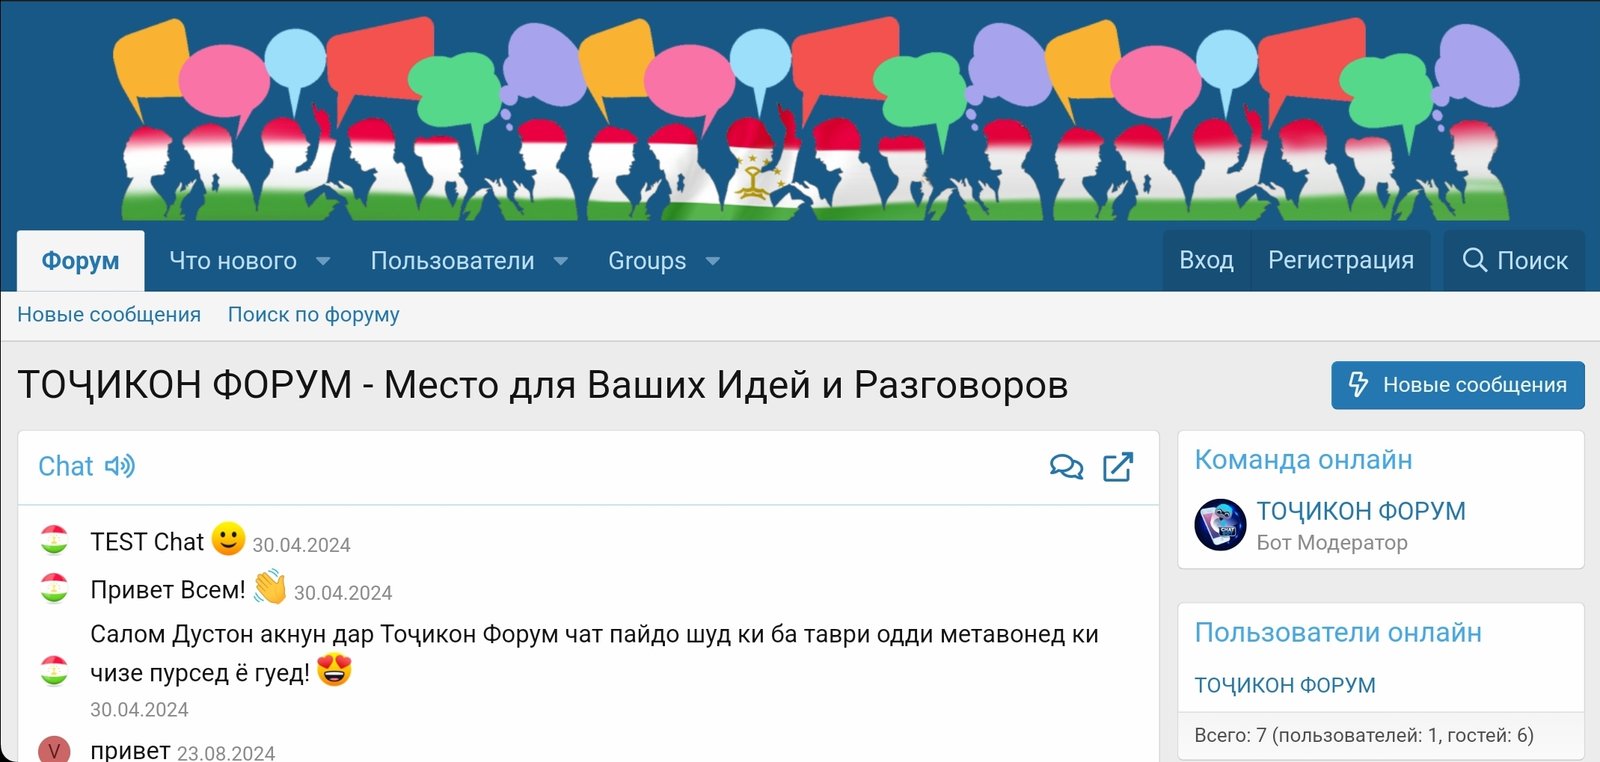The height and width of the screenshot is (762, 1600).
Task: Open chat in popup window icon
Action: click(1118, 467)
